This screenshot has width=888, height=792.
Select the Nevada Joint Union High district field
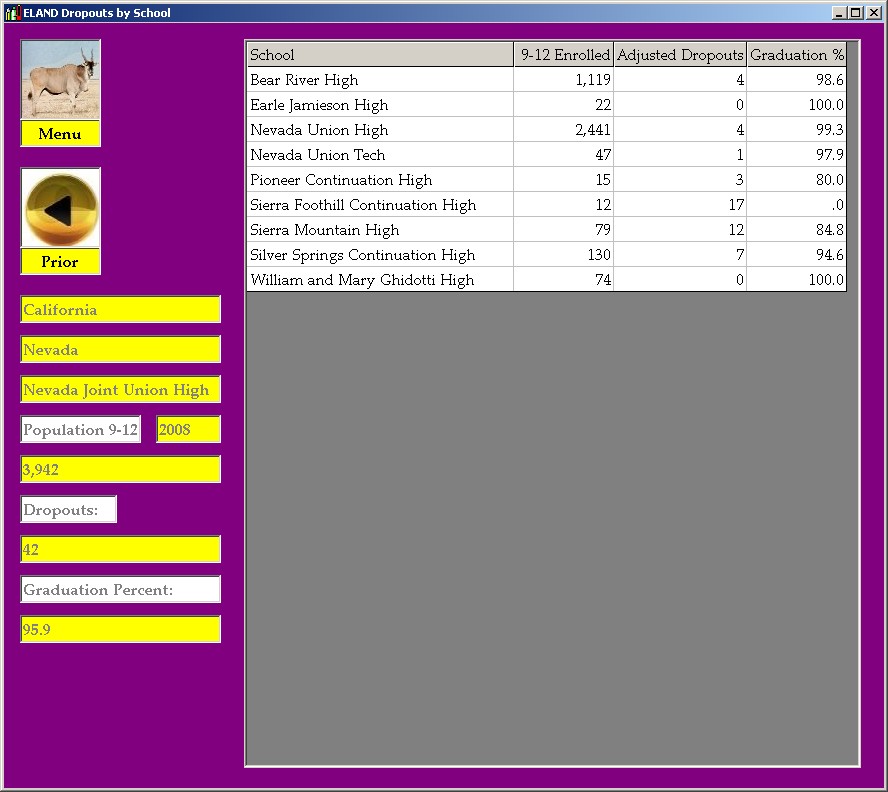tap(121, 389)
